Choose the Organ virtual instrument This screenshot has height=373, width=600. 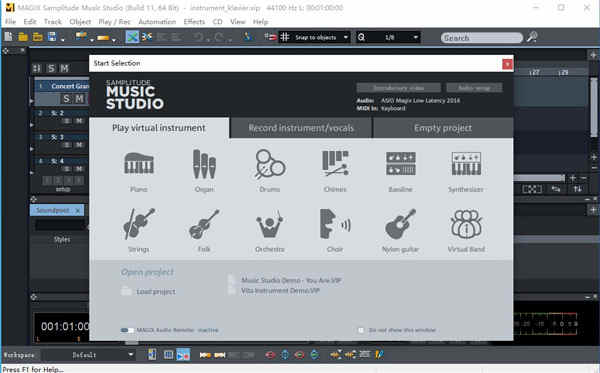pos(204,165)
